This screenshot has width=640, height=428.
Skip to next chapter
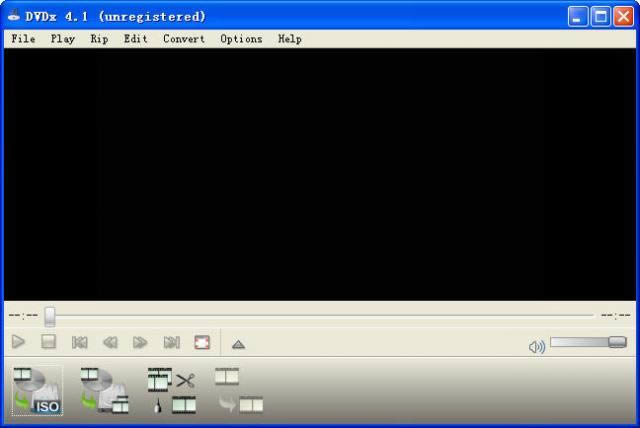[171, 342]
